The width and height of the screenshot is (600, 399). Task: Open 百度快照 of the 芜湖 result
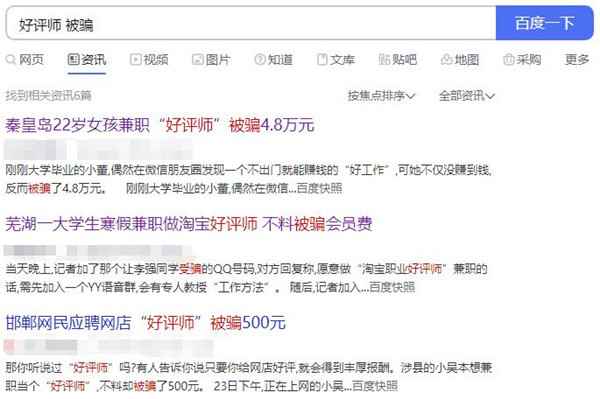point(392,287)
